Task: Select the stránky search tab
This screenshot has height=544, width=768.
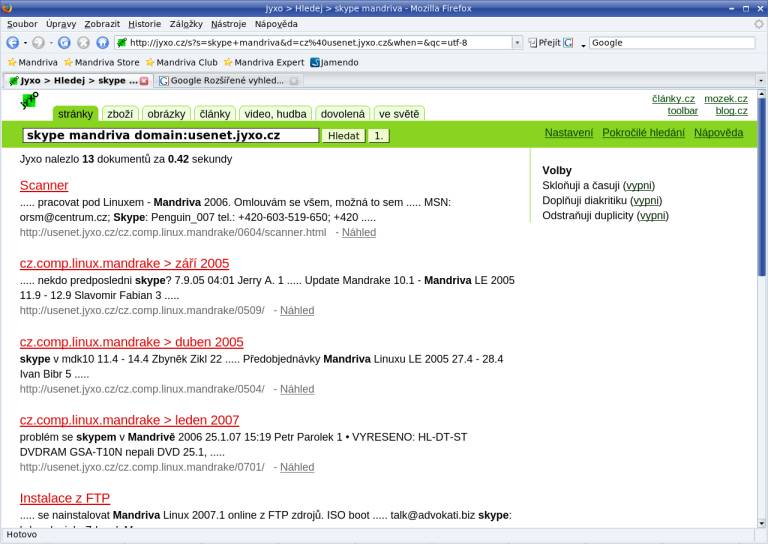Action: pos(75,114)
